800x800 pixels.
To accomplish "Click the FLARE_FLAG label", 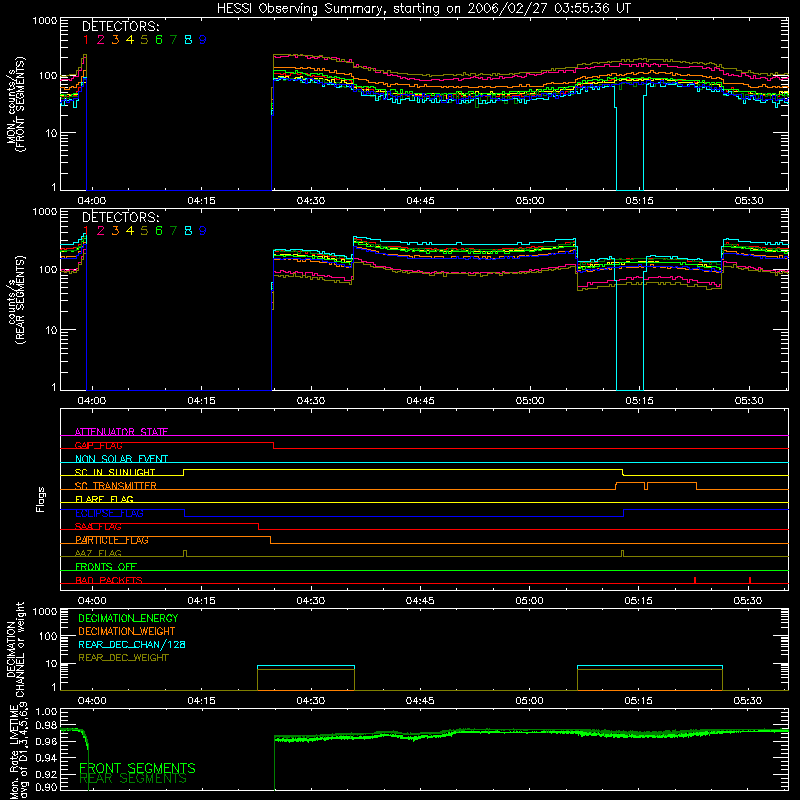I will pos(104,499).
